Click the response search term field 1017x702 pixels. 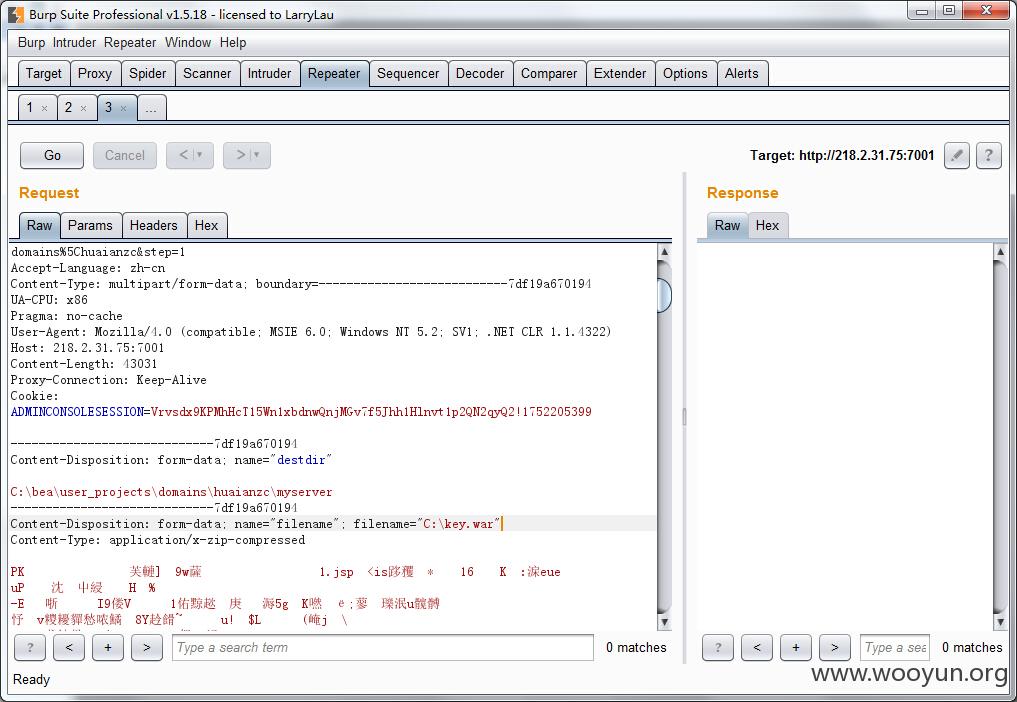pyautogui.click(x=895, y=648)
